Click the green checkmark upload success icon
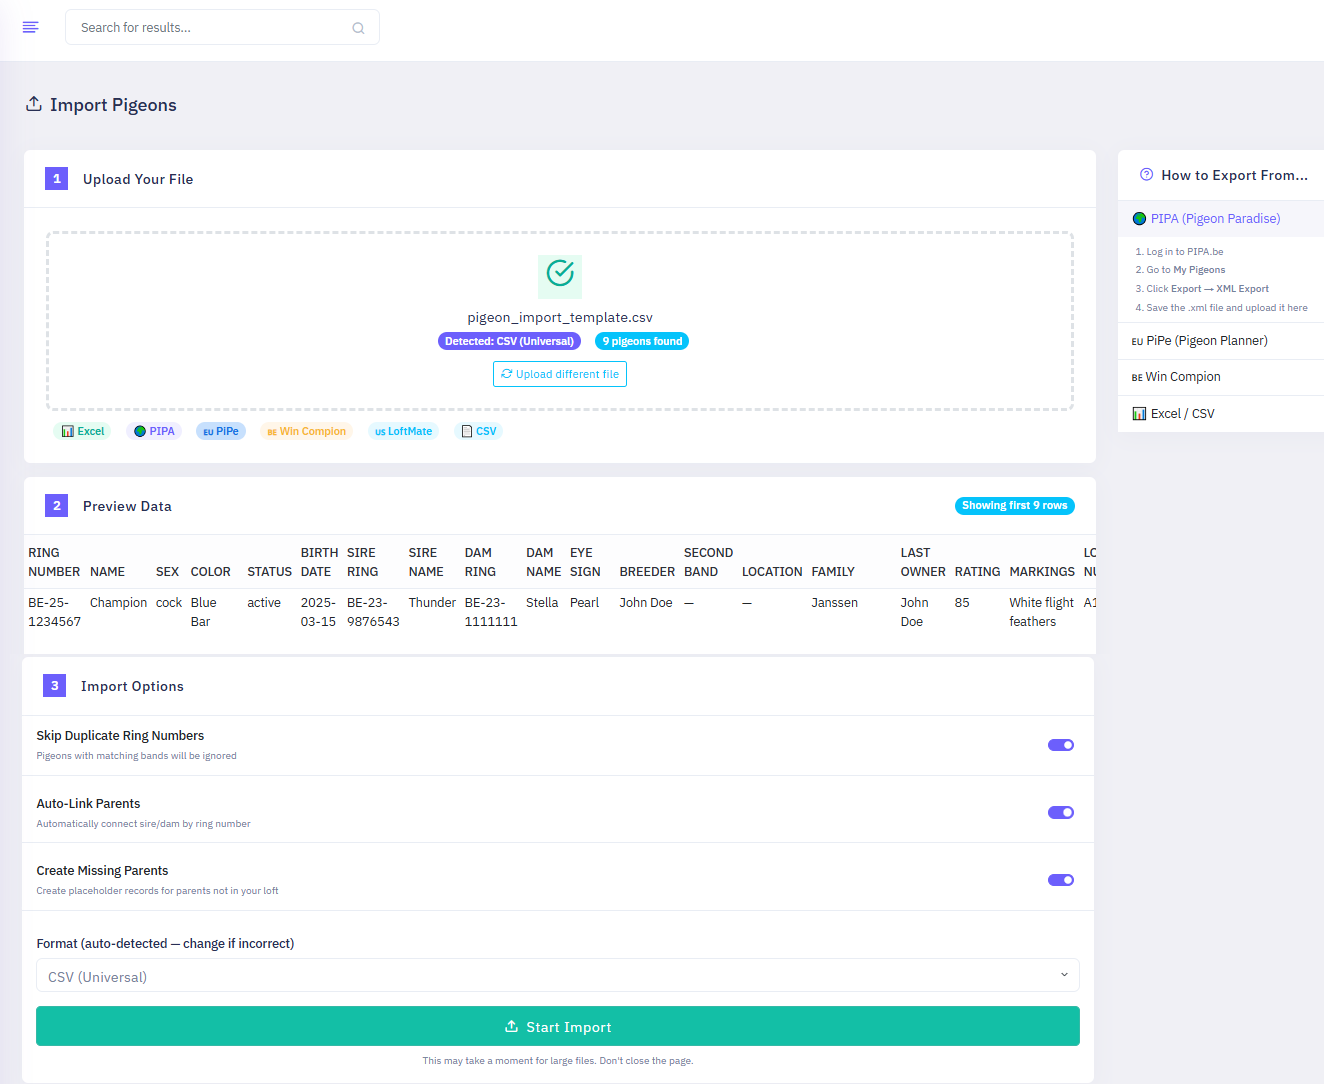Image resolution: width=1324 pixels, height=1084 pixels. 560,277
